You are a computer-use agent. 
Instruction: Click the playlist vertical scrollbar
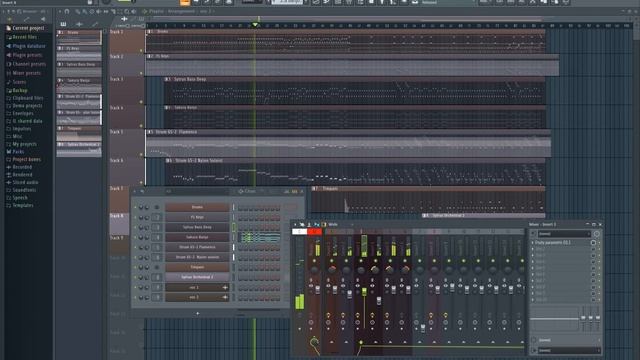[x=636, y=29]
